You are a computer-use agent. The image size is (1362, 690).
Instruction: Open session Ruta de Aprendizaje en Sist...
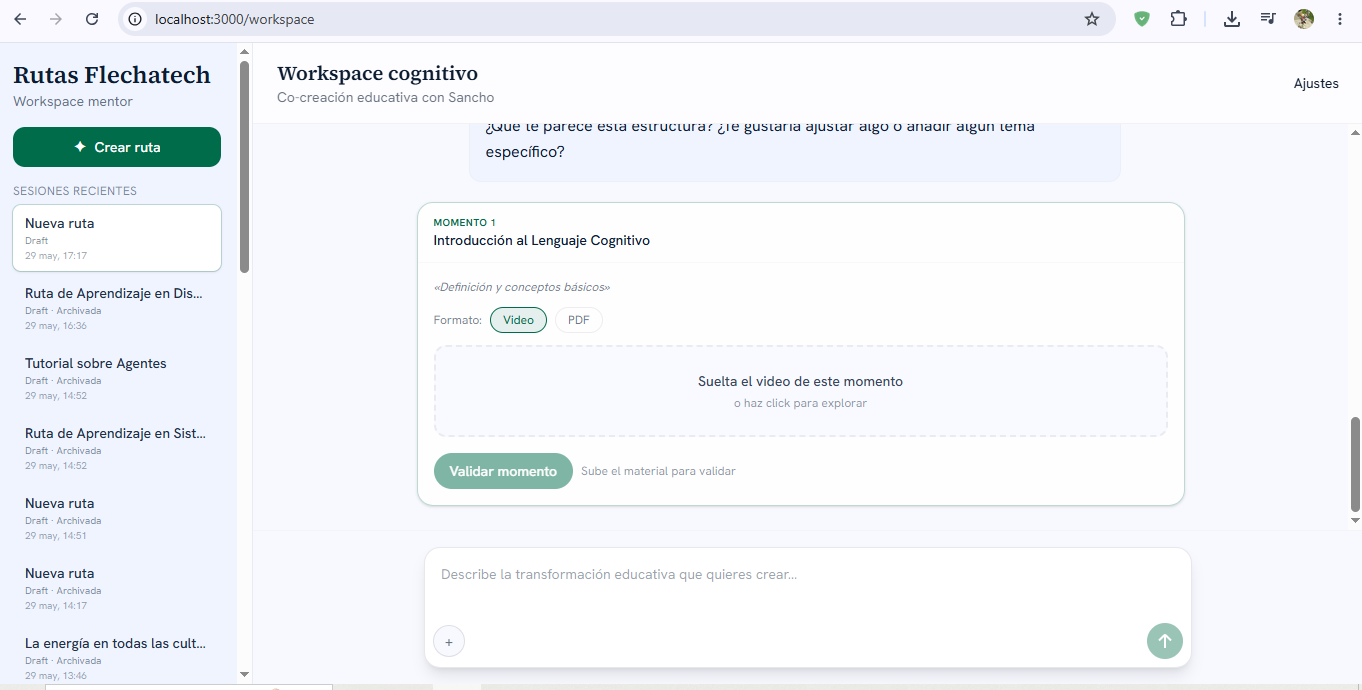click(117, 448)
